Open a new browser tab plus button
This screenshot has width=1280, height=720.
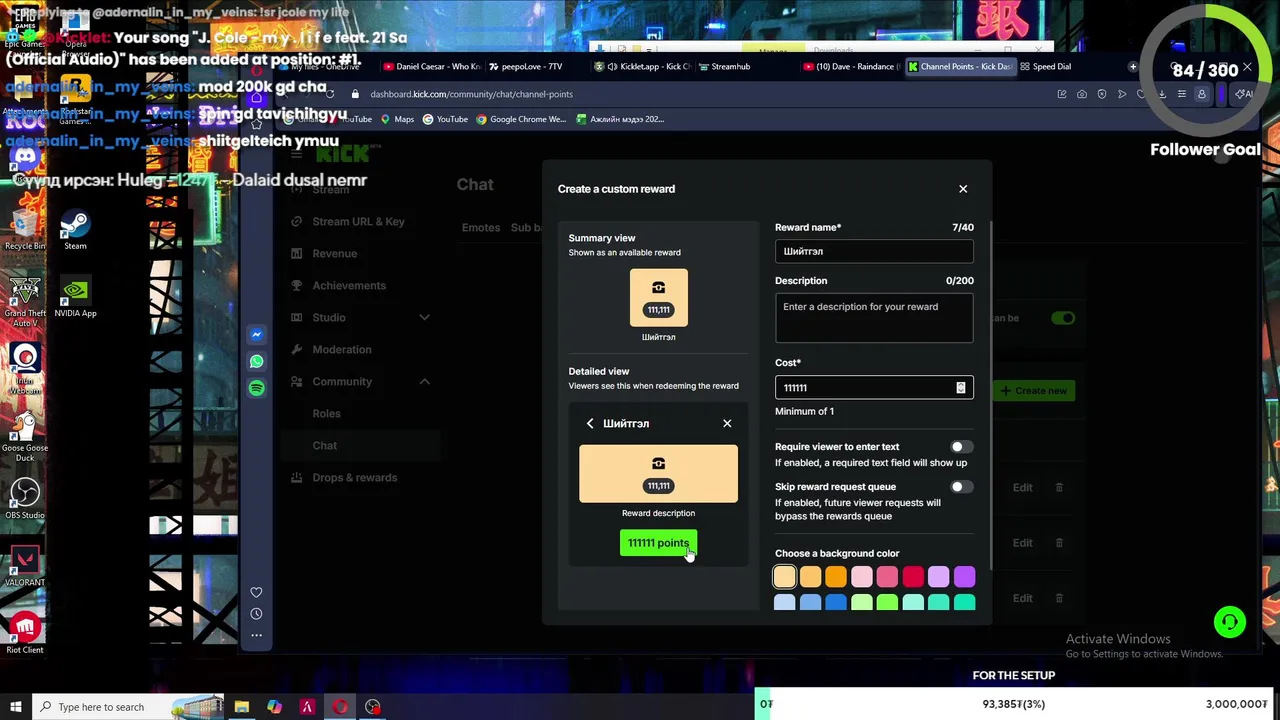point(1133,67)
